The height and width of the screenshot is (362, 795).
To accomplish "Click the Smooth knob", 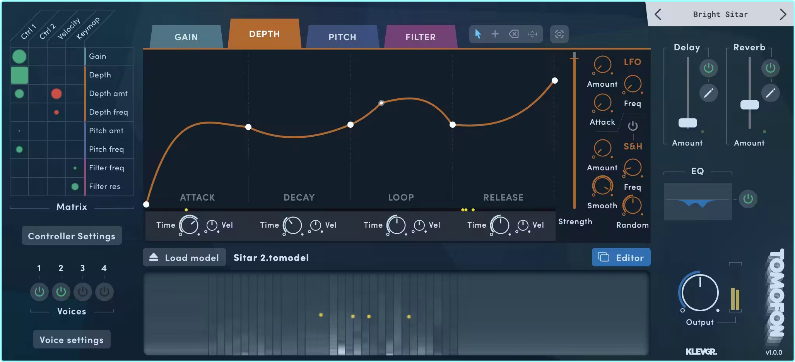I will [602, 186].
